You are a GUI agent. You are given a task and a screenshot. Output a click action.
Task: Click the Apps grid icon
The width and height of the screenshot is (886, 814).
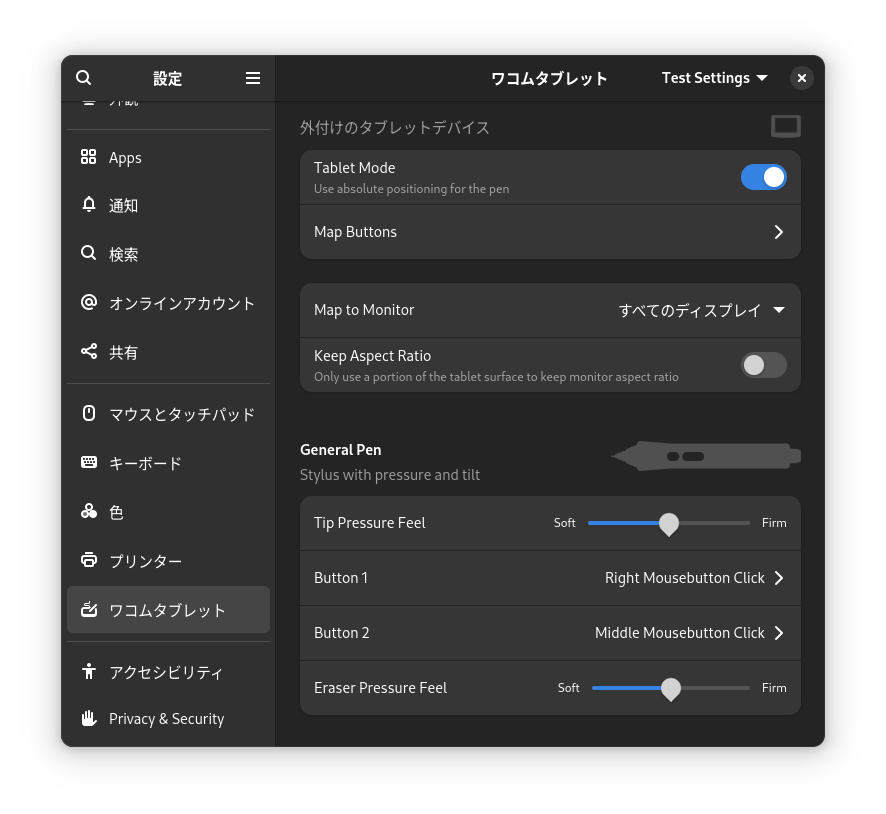point(89,156)
